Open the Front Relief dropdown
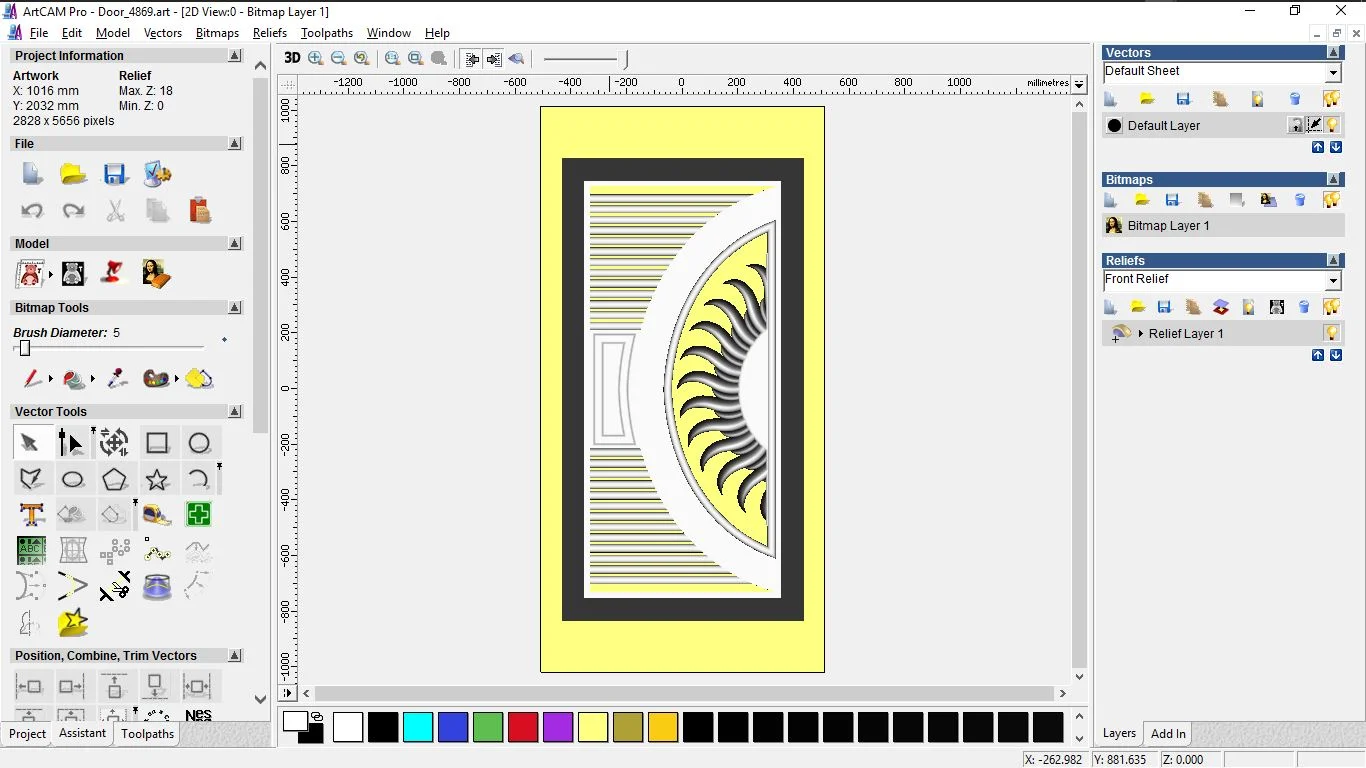 [1333, 281]
